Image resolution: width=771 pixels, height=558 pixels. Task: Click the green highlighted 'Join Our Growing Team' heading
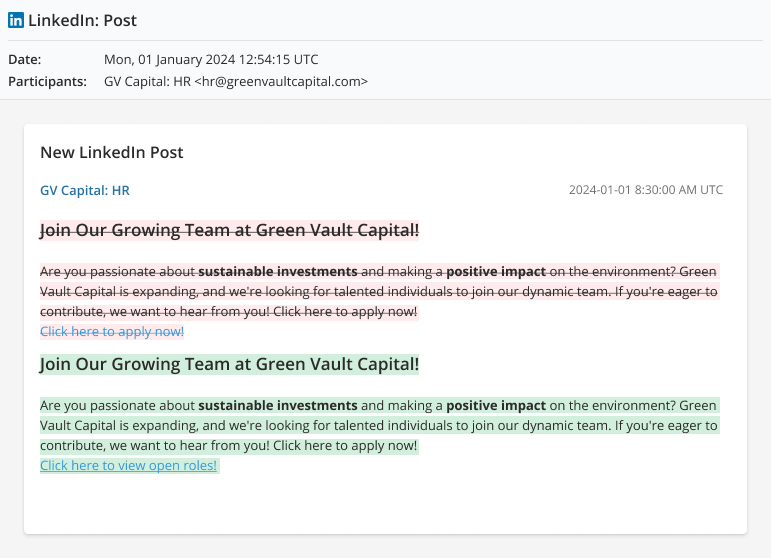[229, 364]
